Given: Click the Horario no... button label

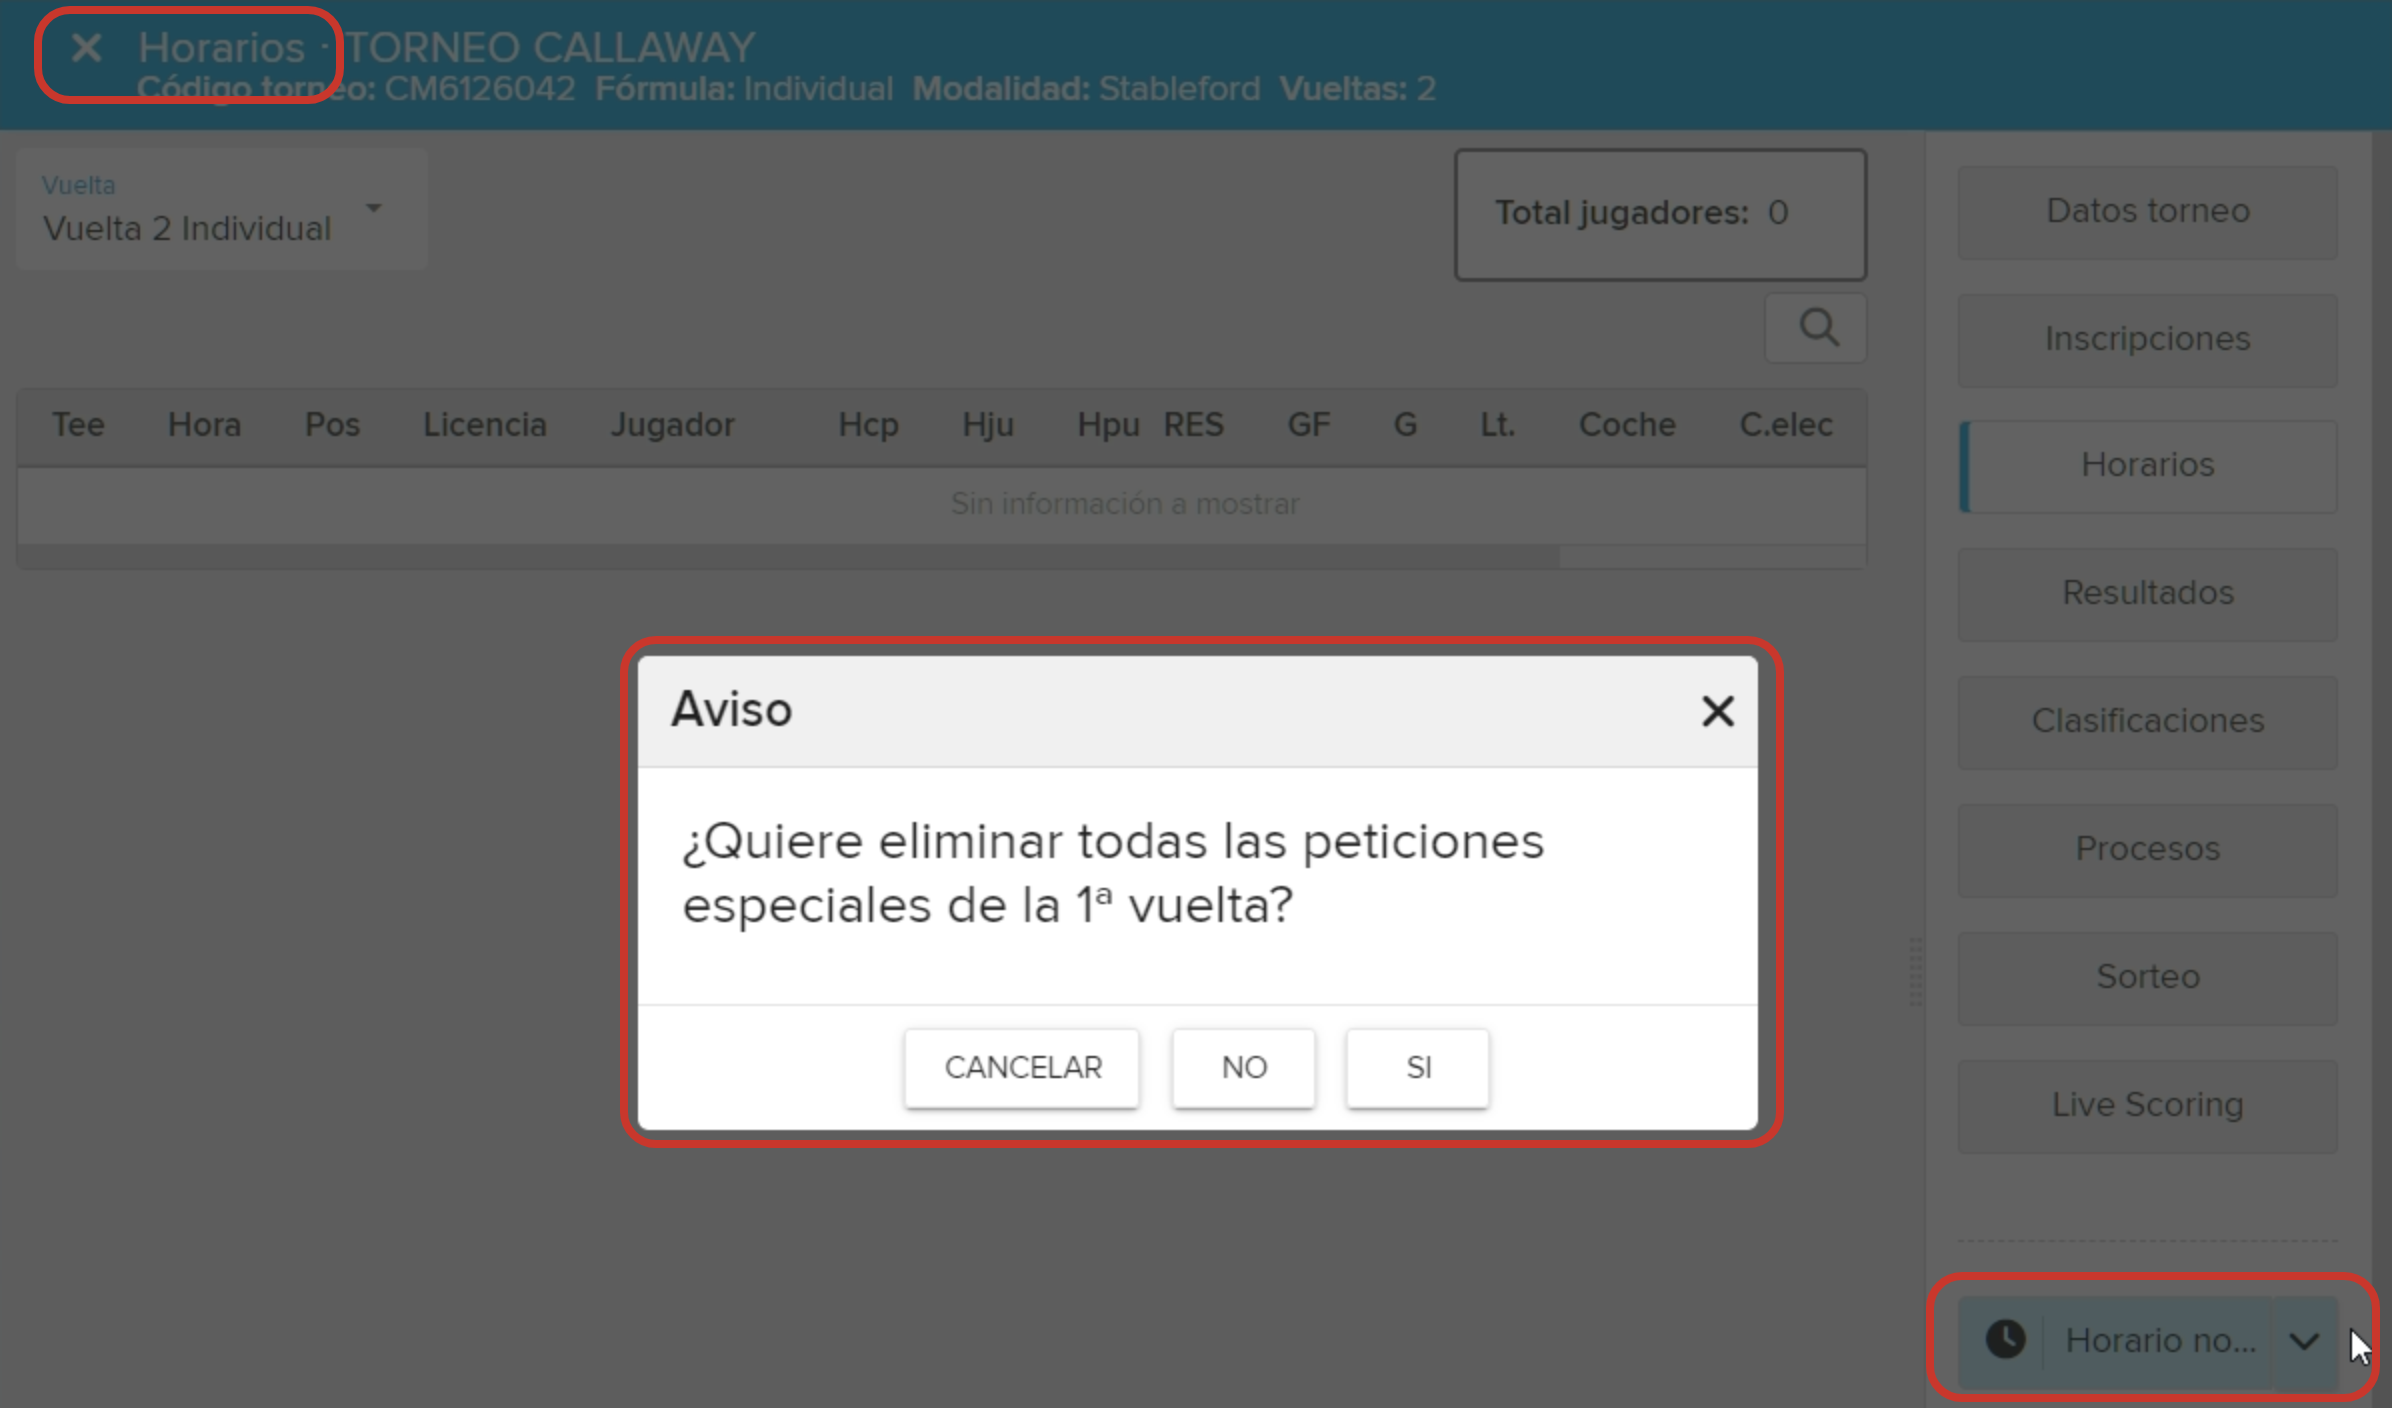Looking at the screenshot, I should pos(2160,1341).
